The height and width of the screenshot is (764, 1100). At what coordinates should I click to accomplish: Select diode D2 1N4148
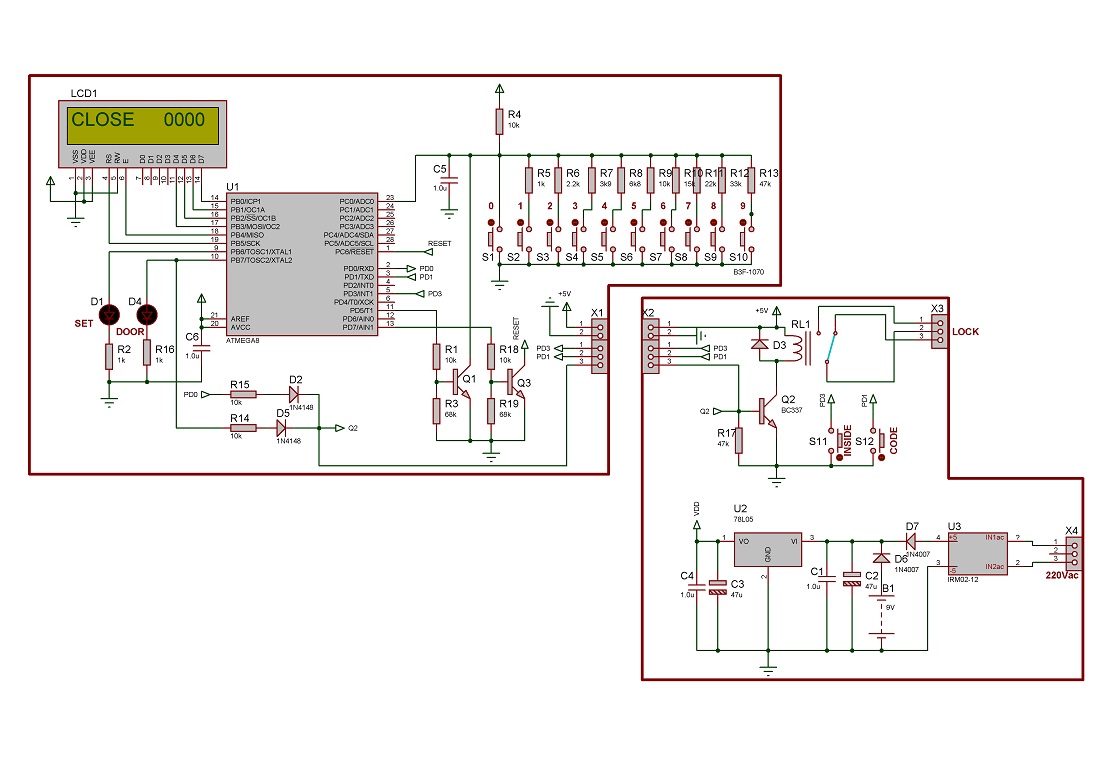click(294, 395)
